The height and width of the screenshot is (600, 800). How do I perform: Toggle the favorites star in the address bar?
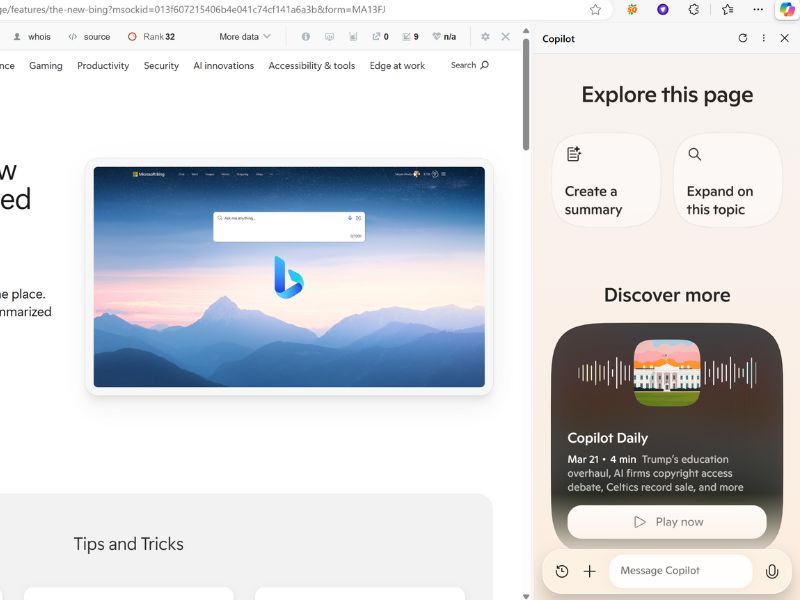pos(595,10)
